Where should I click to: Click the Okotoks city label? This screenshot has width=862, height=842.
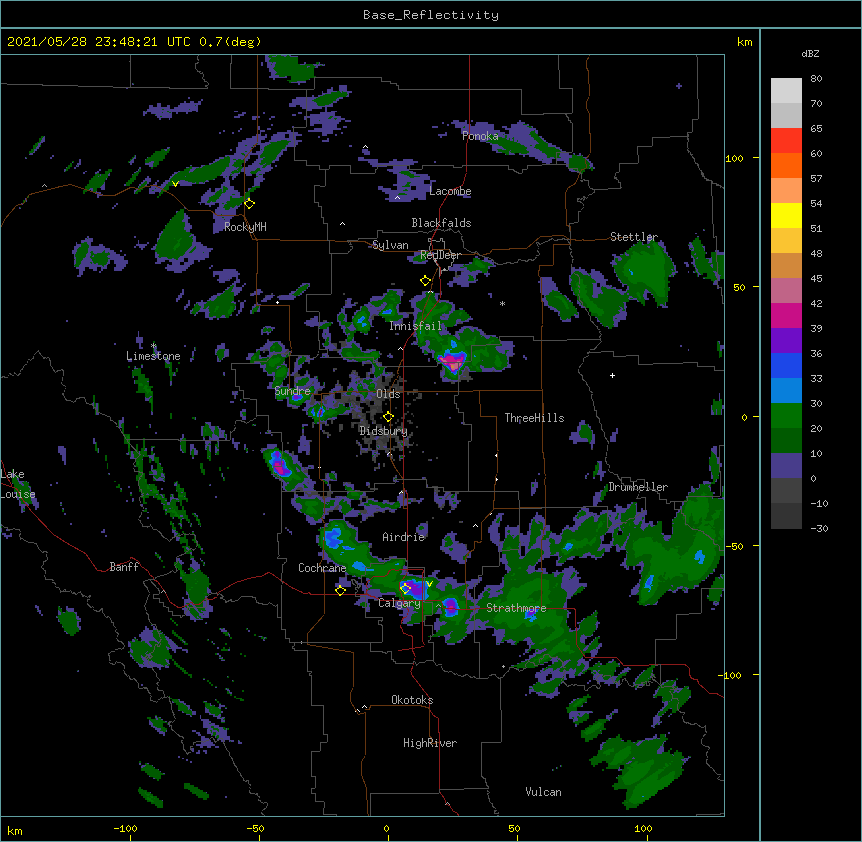pyautogui.click(x=412, y=700)
